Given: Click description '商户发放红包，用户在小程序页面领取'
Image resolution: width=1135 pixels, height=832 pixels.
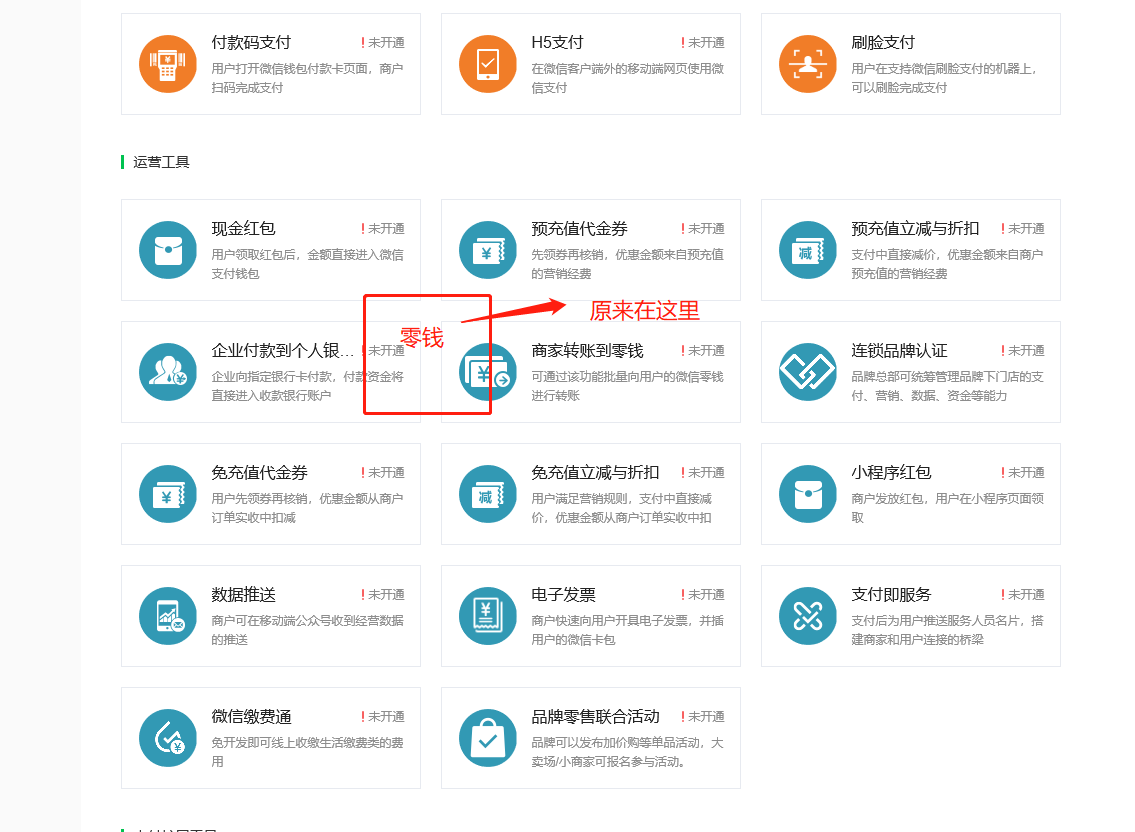Looking at the screenshot, I should [x=947, y=508].
